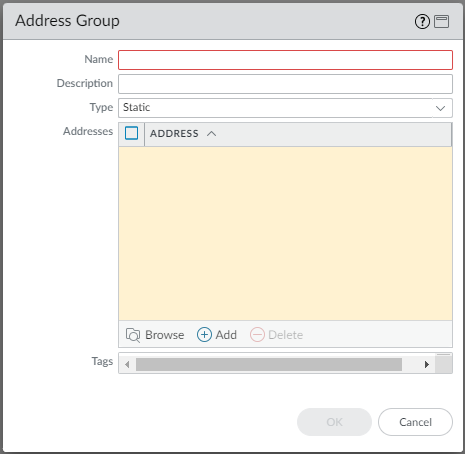Click the dialog maximize icon beside help
This screenshot has width=465, height=454.
[442, 22]
